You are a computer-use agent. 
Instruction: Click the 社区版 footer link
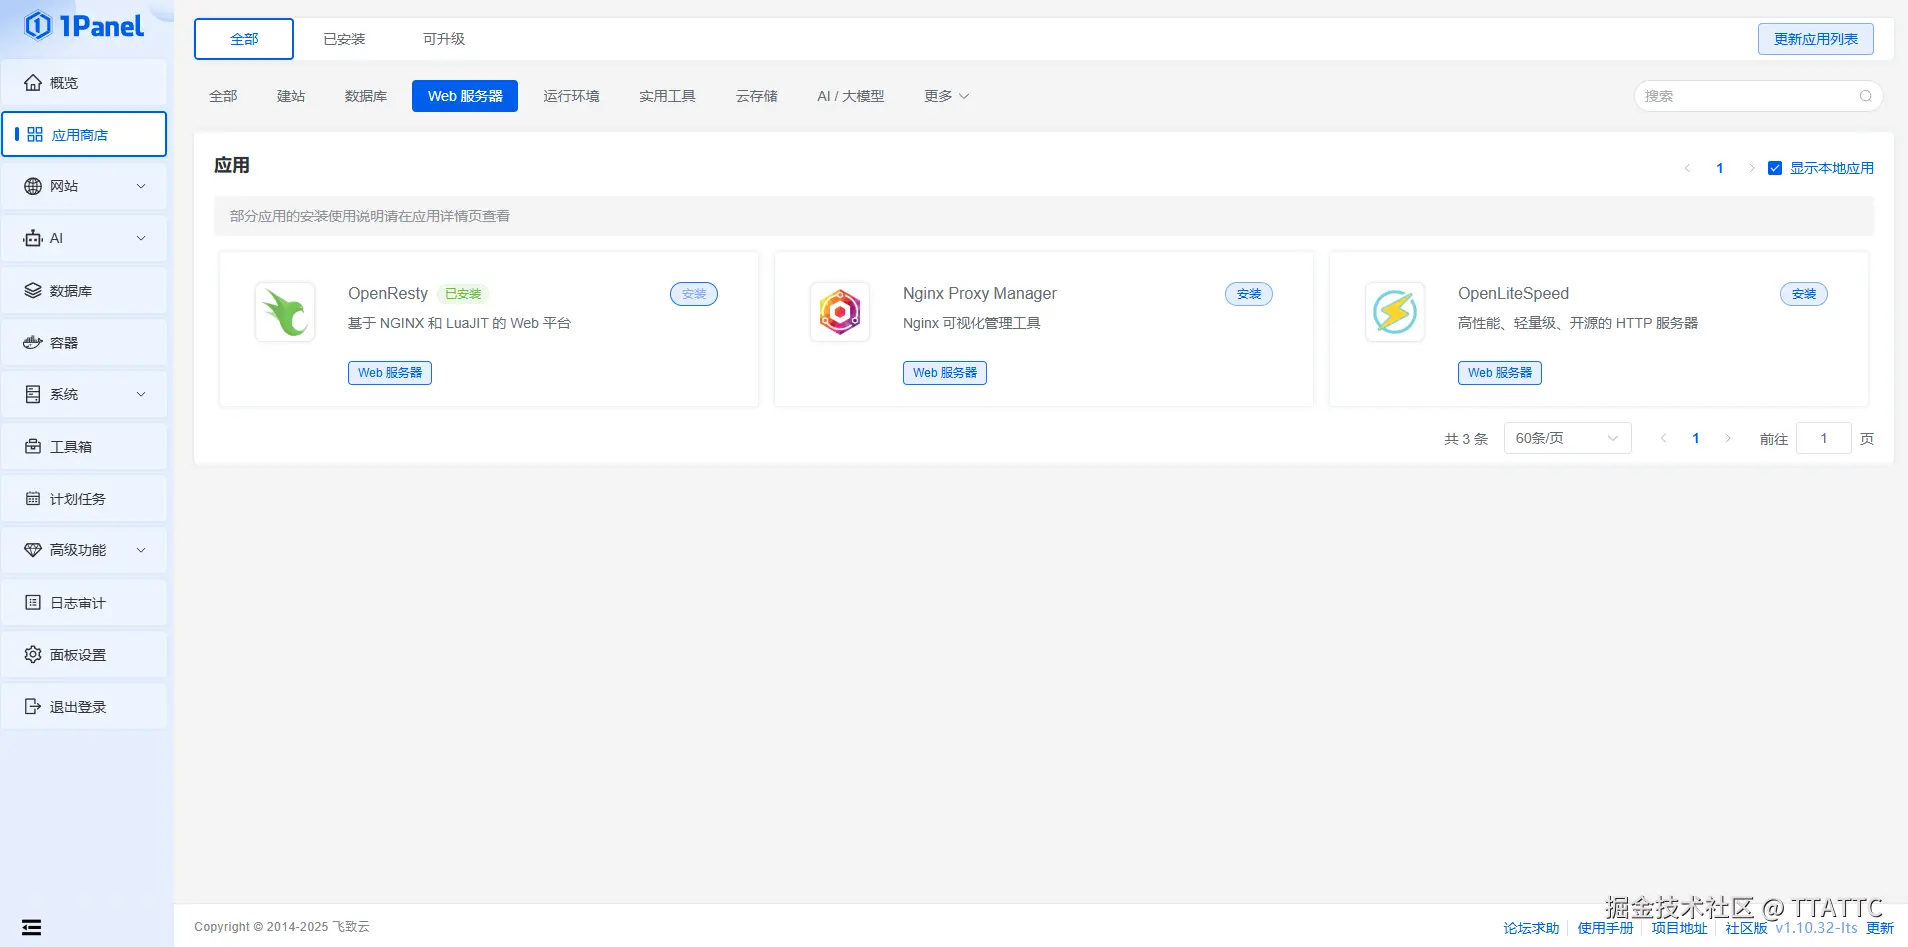tap(1746, 928)
